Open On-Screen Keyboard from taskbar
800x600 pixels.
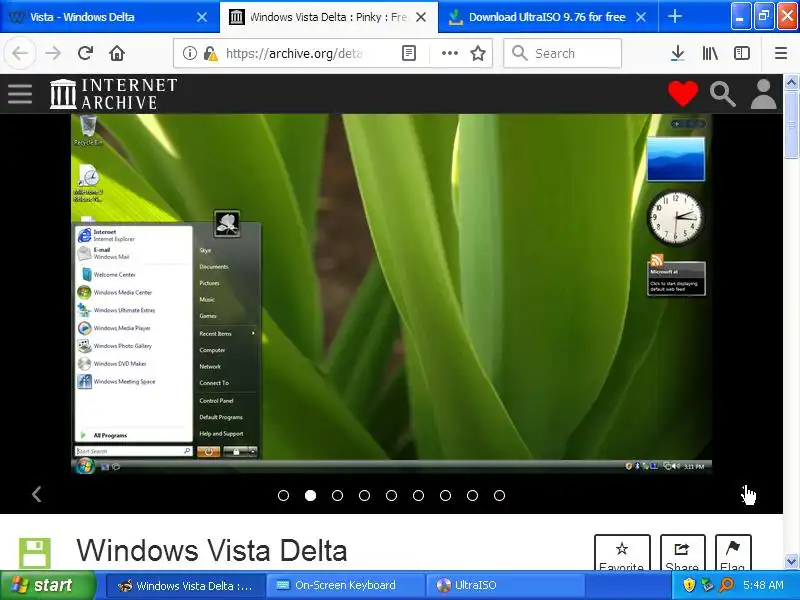[346, 586]
